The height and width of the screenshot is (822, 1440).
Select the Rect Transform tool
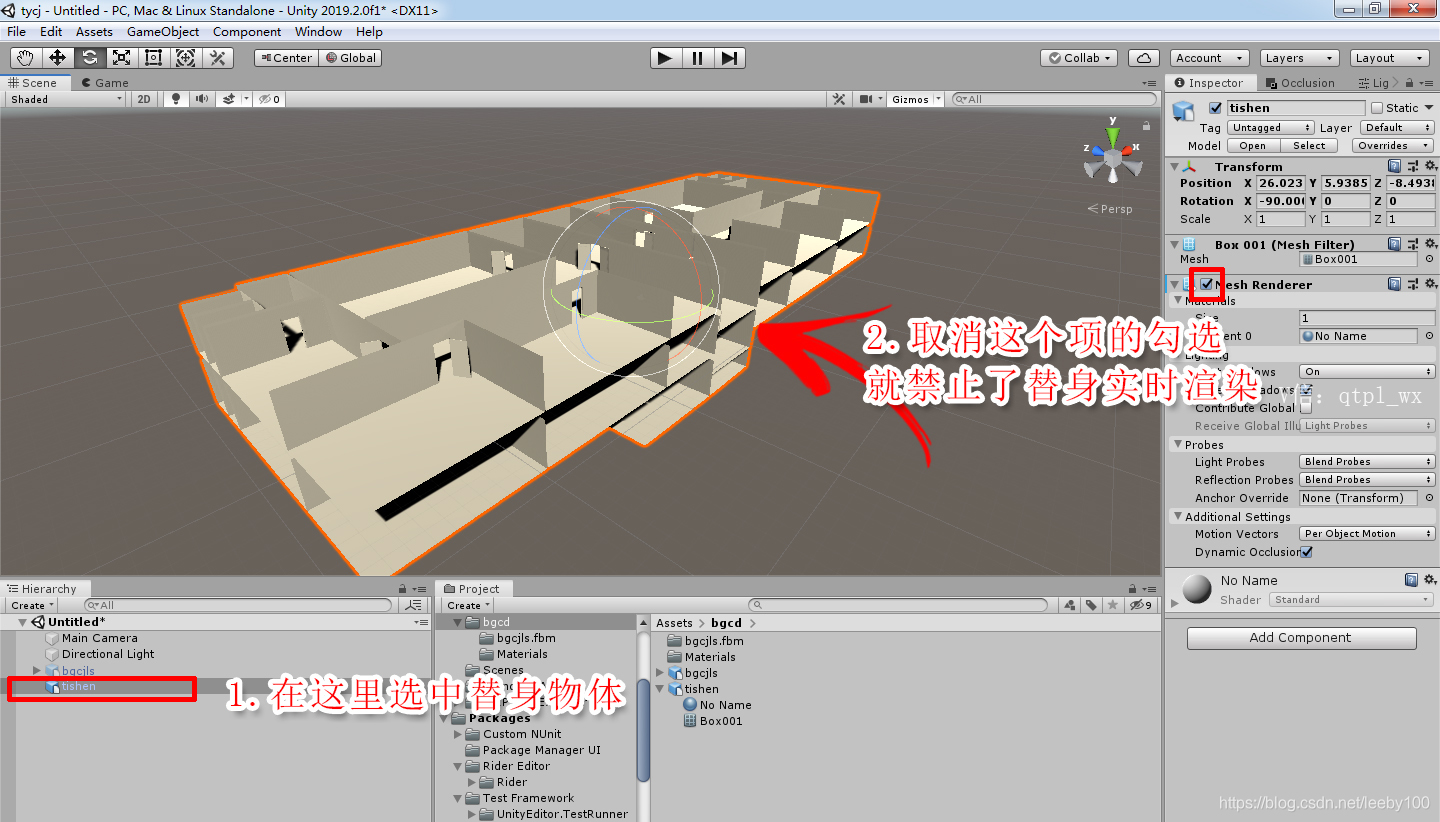pyautogui.click(x=153, y=57)
